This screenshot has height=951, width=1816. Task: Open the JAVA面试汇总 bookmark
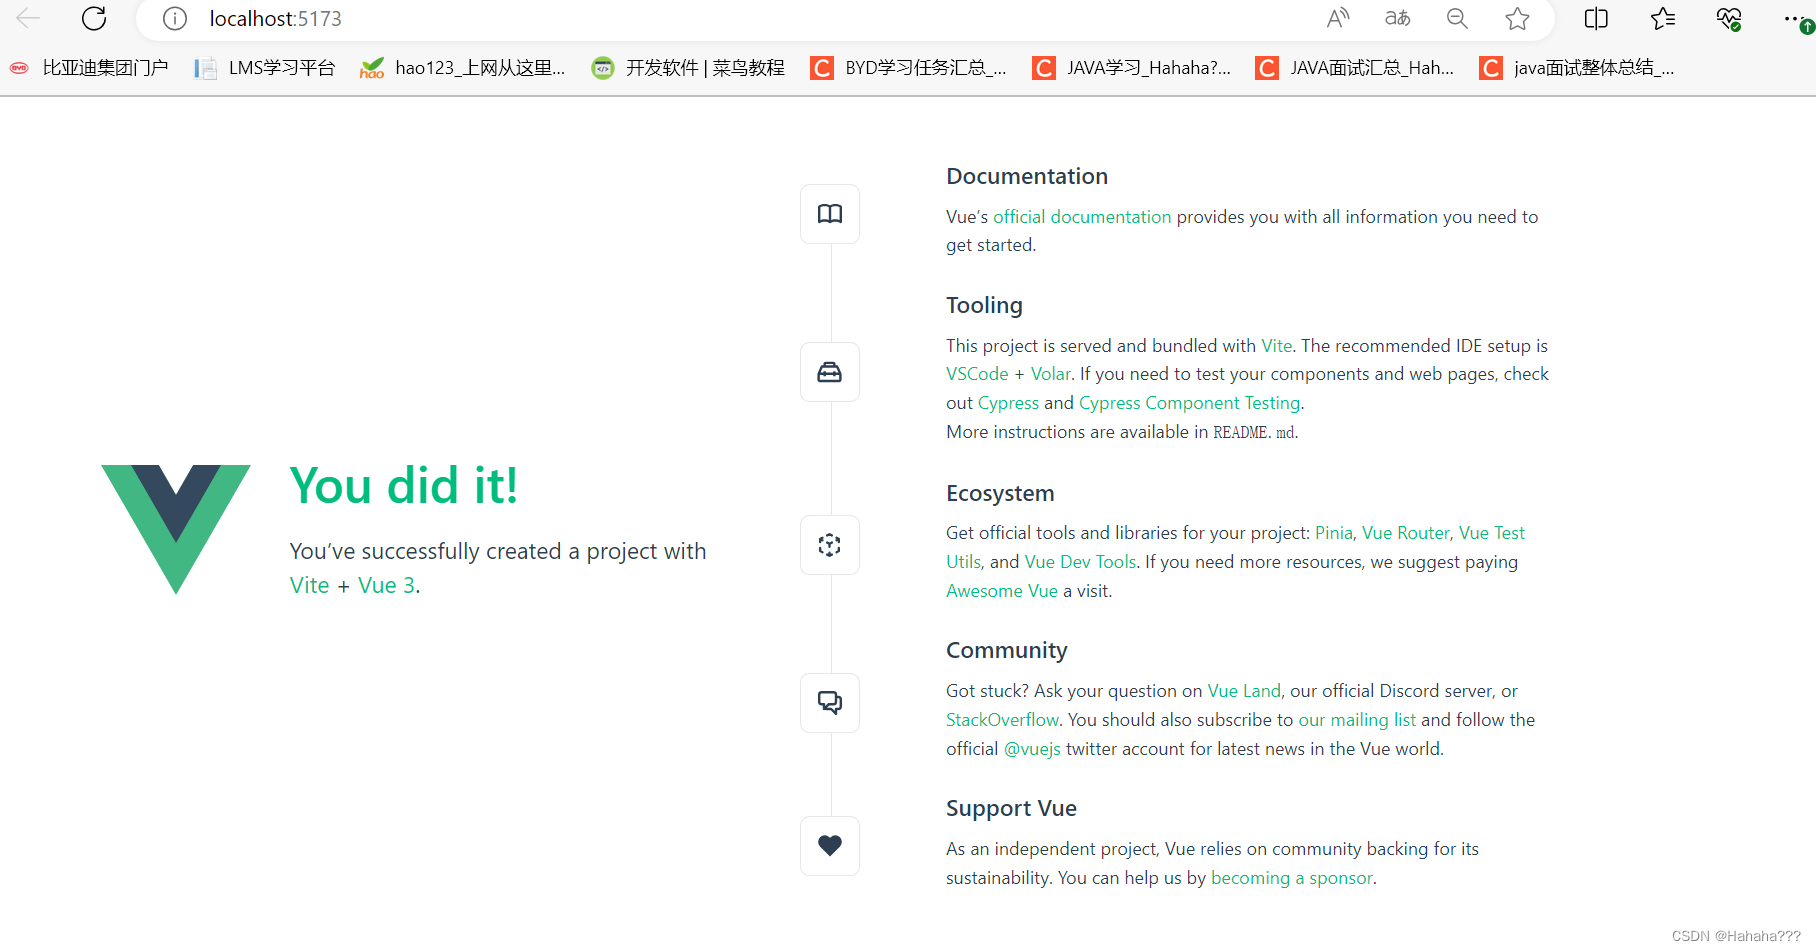1355,68
